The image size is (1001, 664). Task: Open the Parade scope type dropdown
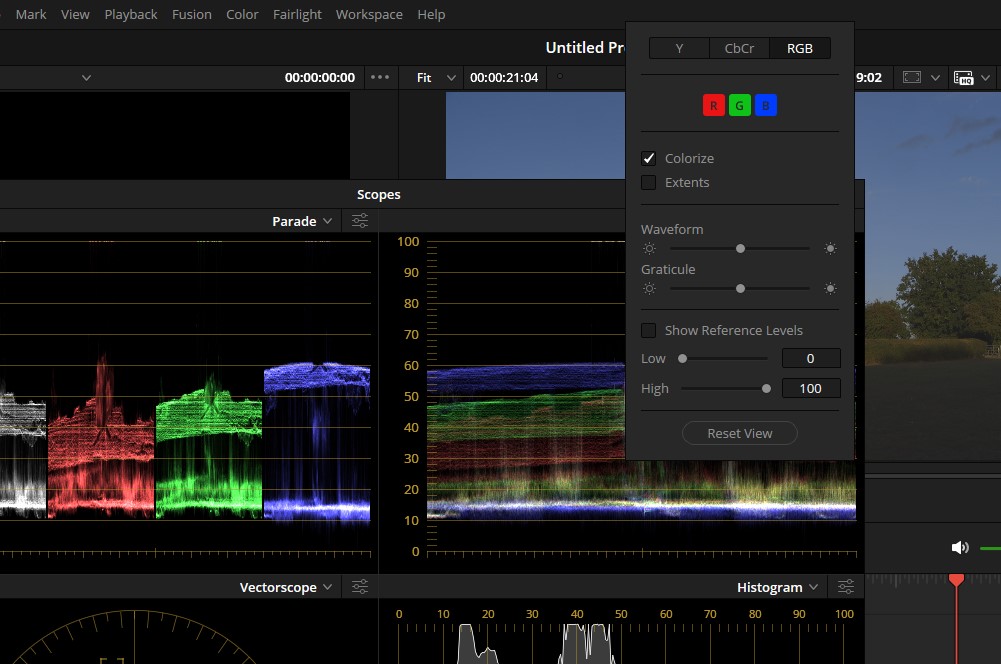pos(302,221)
